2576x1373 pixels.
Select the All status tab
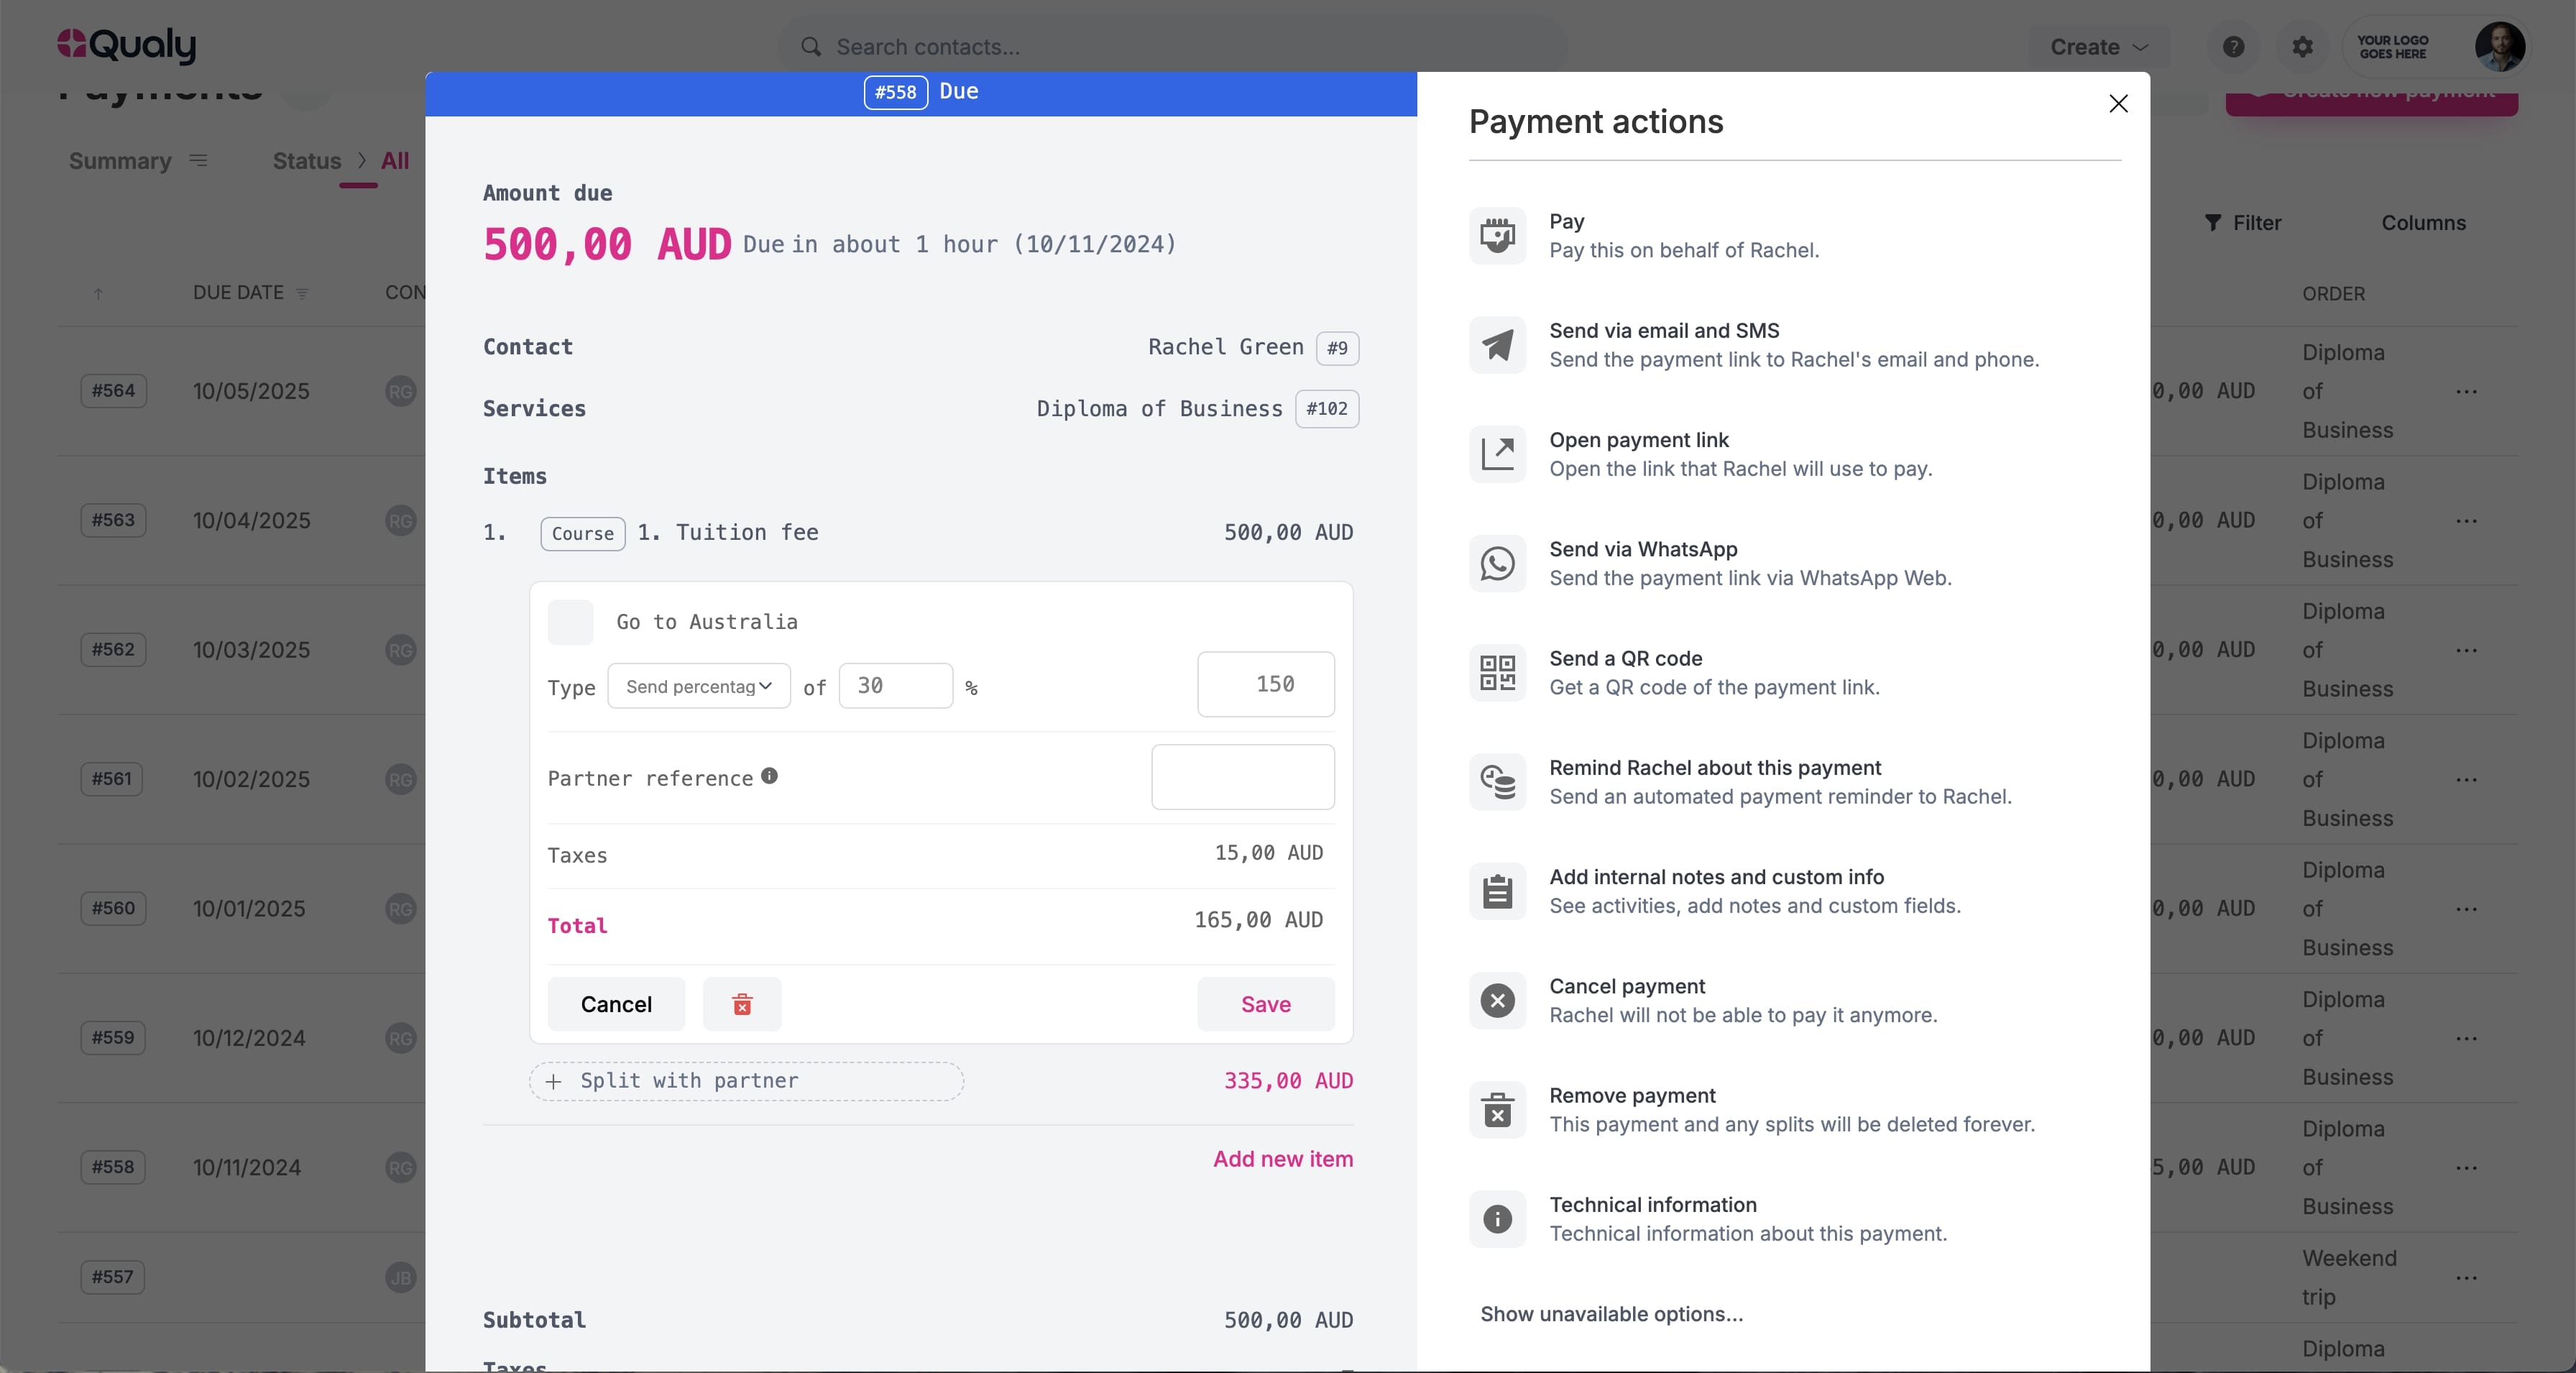[x=395, y=161]
